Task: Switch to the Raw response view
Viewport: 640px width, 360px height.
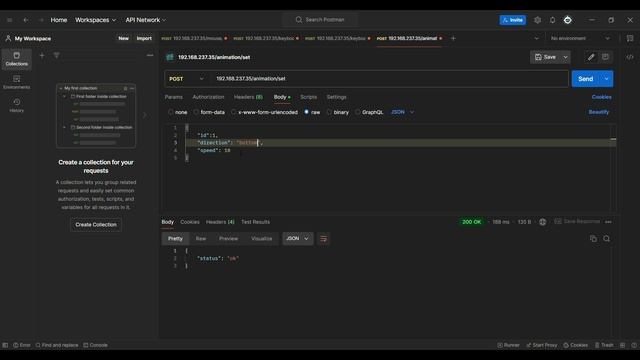Action: coord(201,239)
